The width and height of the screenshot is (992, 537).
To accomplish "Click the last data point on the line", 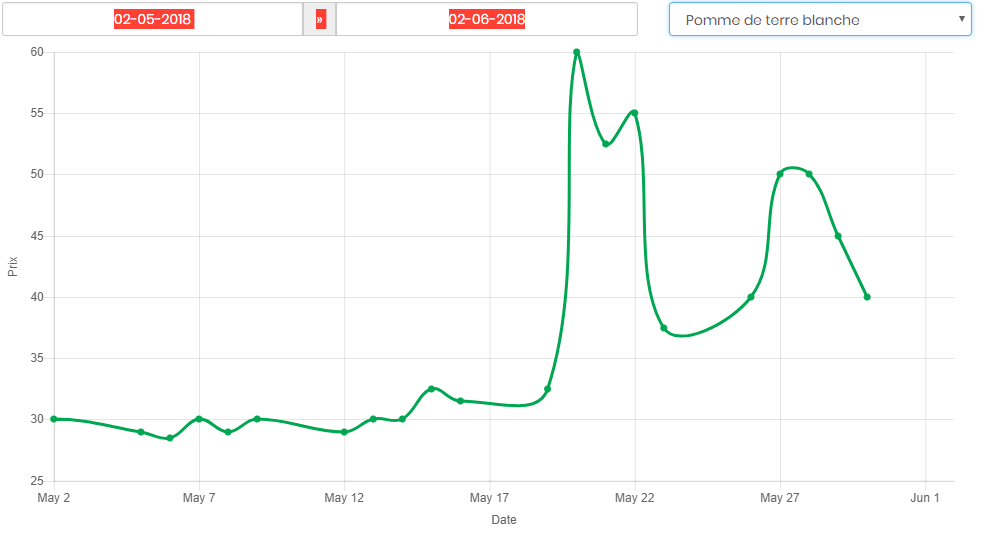I will [x=867, y=297].
